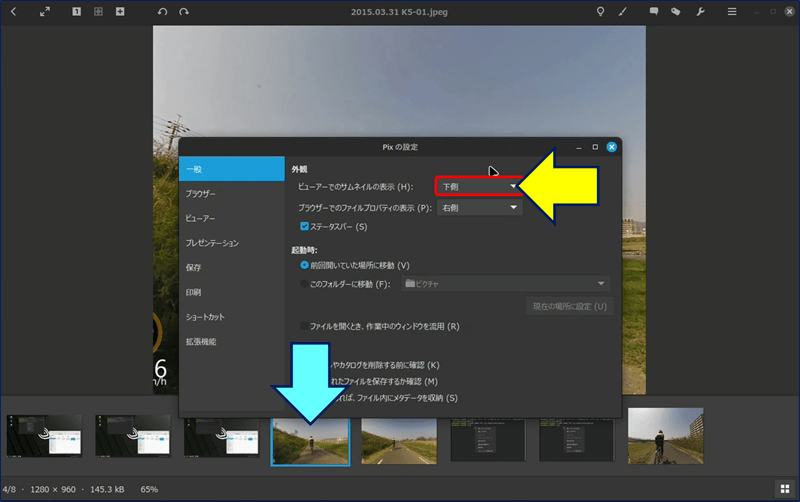800x502 pixels.
Task: Click the 1280 × 960 dimensions text
Action: (53, 489)
